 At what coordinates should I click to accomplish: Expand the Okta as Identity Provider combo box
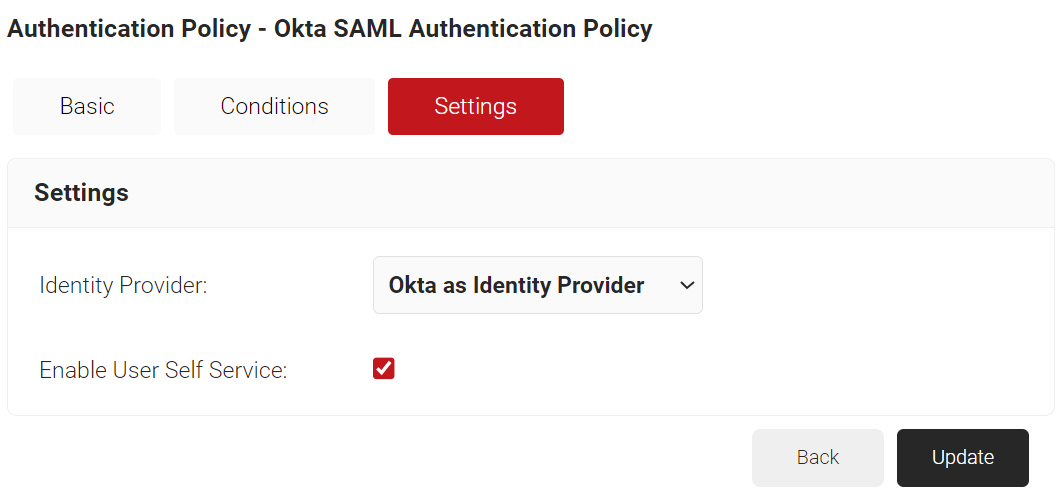[x=538, y=285]
